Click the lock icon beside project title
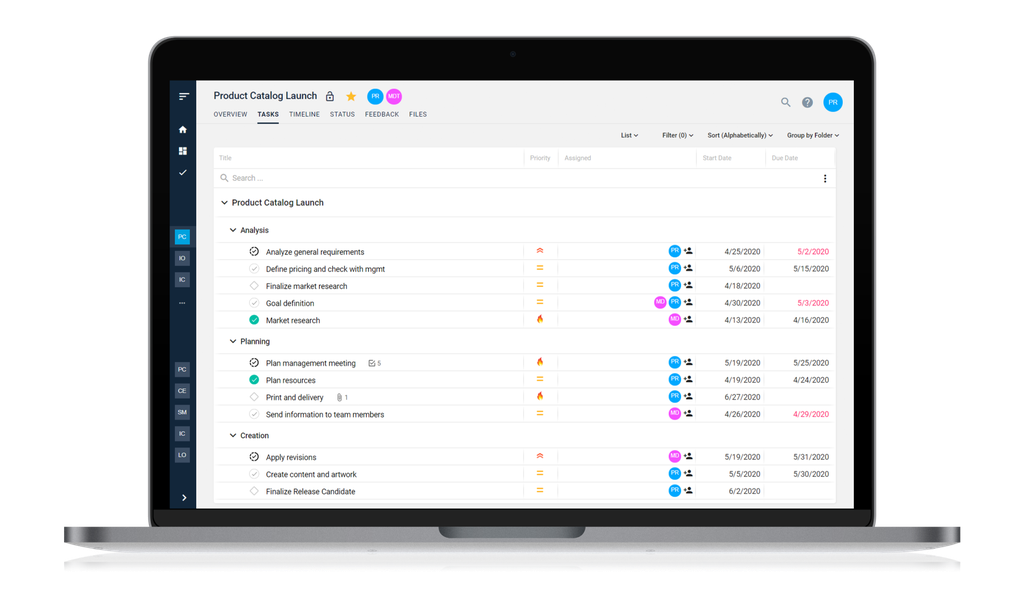1024x589 pixels. tap(330, 97)
